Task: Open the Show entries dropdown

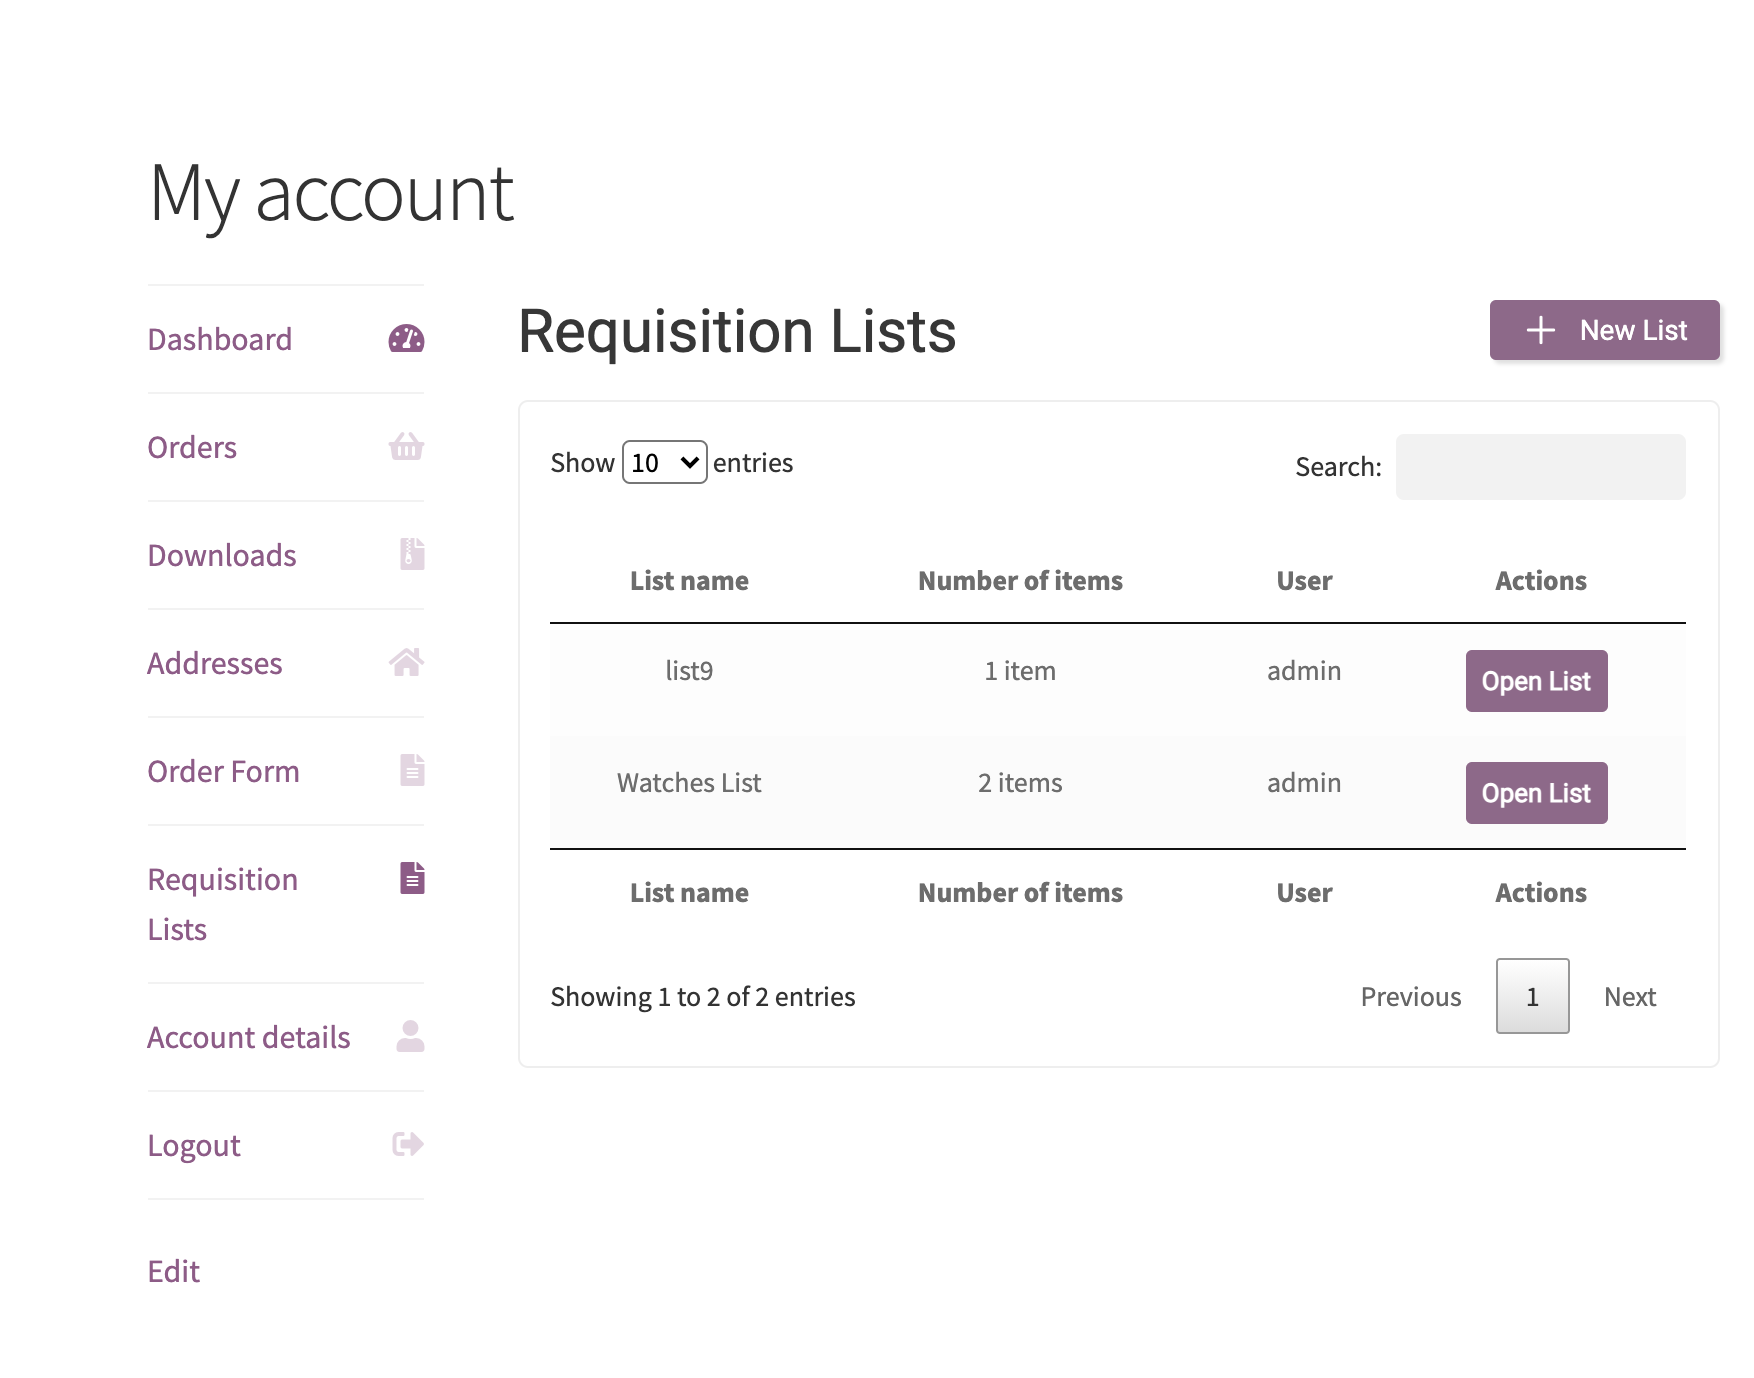Action: tap(664, 462)
